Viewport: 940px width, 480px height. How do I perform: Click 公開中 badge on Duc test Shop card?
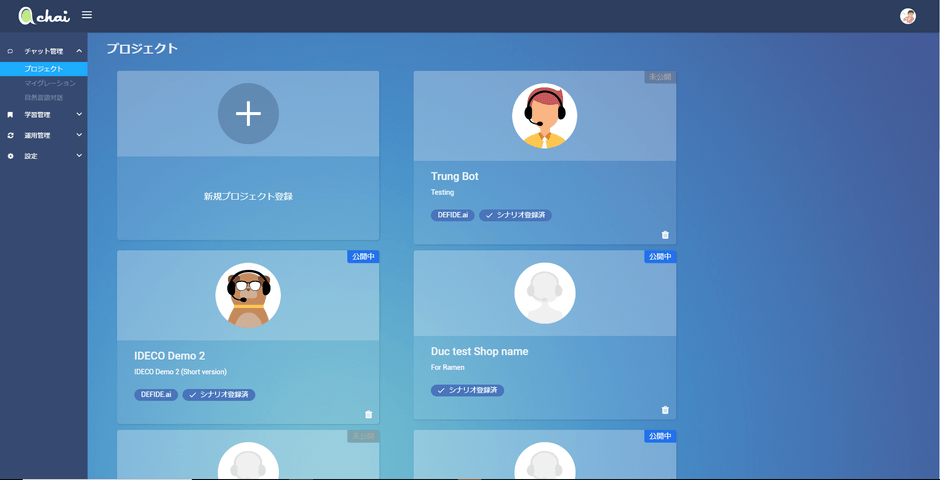pos(660,256)
